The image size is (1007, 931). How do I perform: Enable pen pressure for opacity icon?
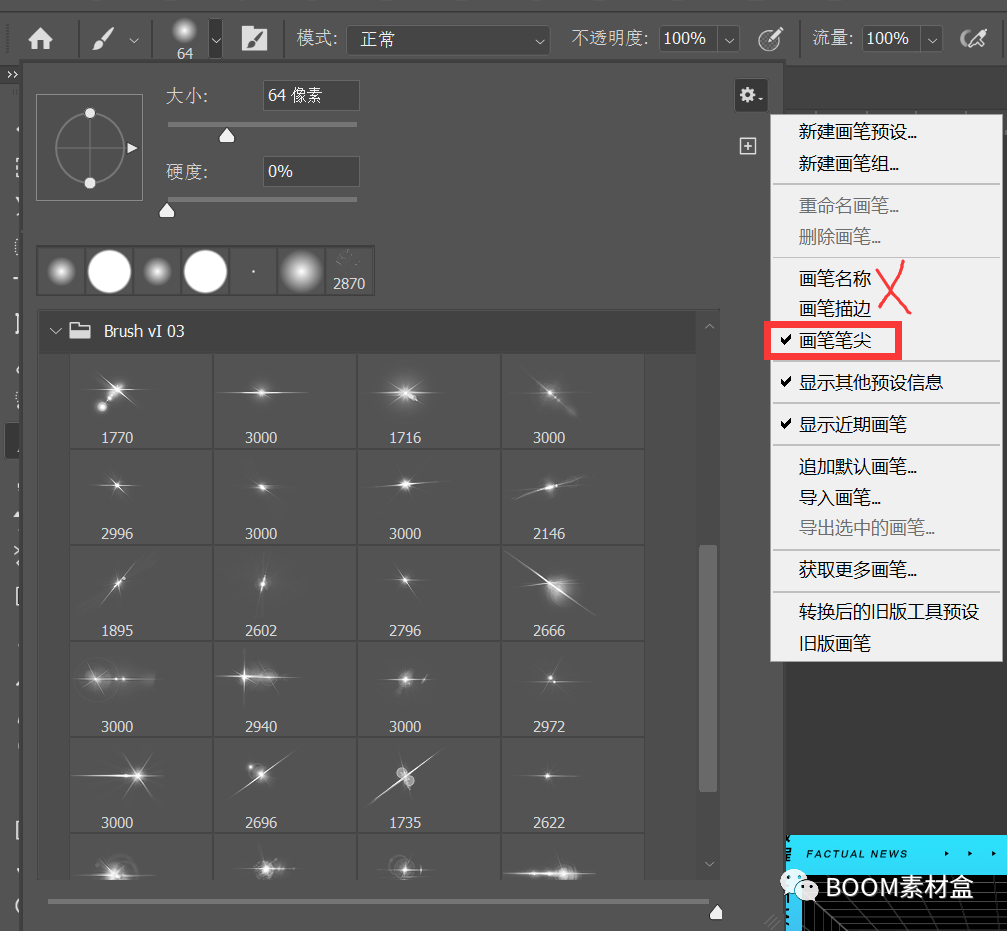tap(770, 38)
